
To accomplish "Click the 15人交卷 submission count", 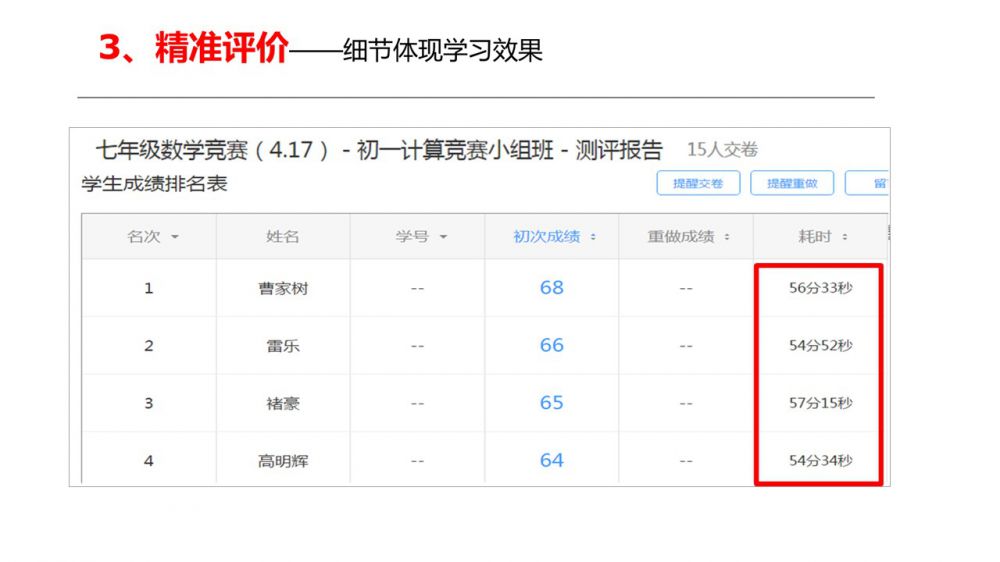I will point(722,150).
